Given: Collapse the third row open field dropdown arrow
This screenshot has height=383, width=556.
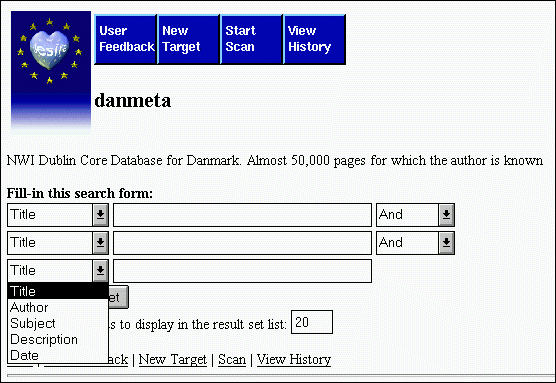Looking at the screenshot, I should point(100,271).
